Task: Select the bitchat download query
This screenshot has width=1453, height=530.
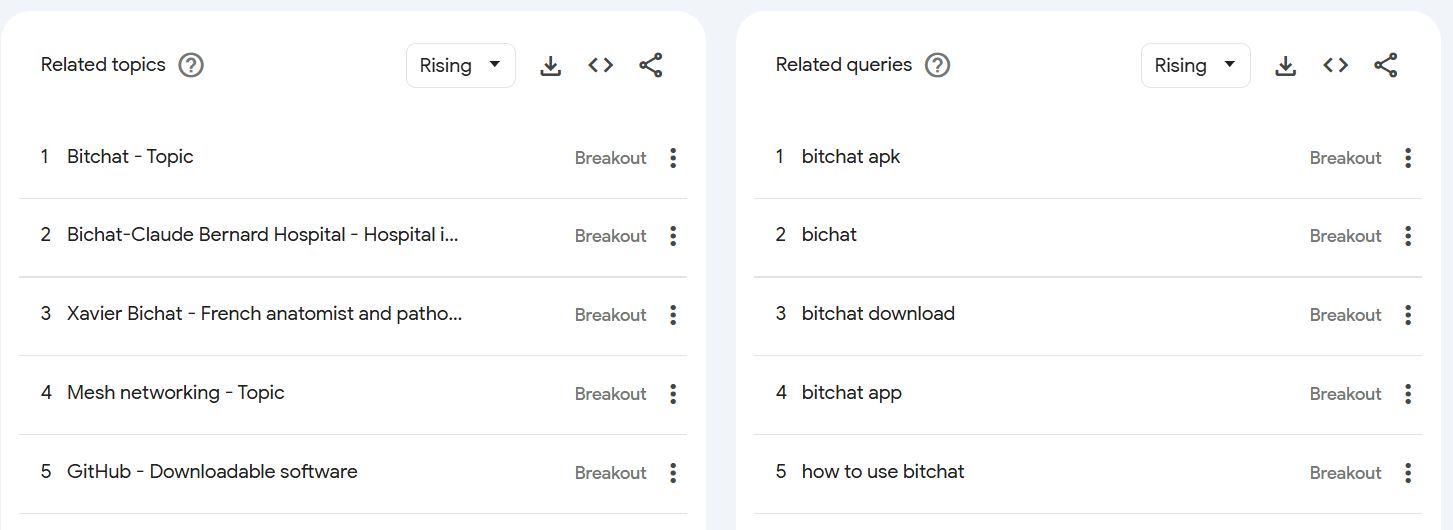Action: point(878,314)
